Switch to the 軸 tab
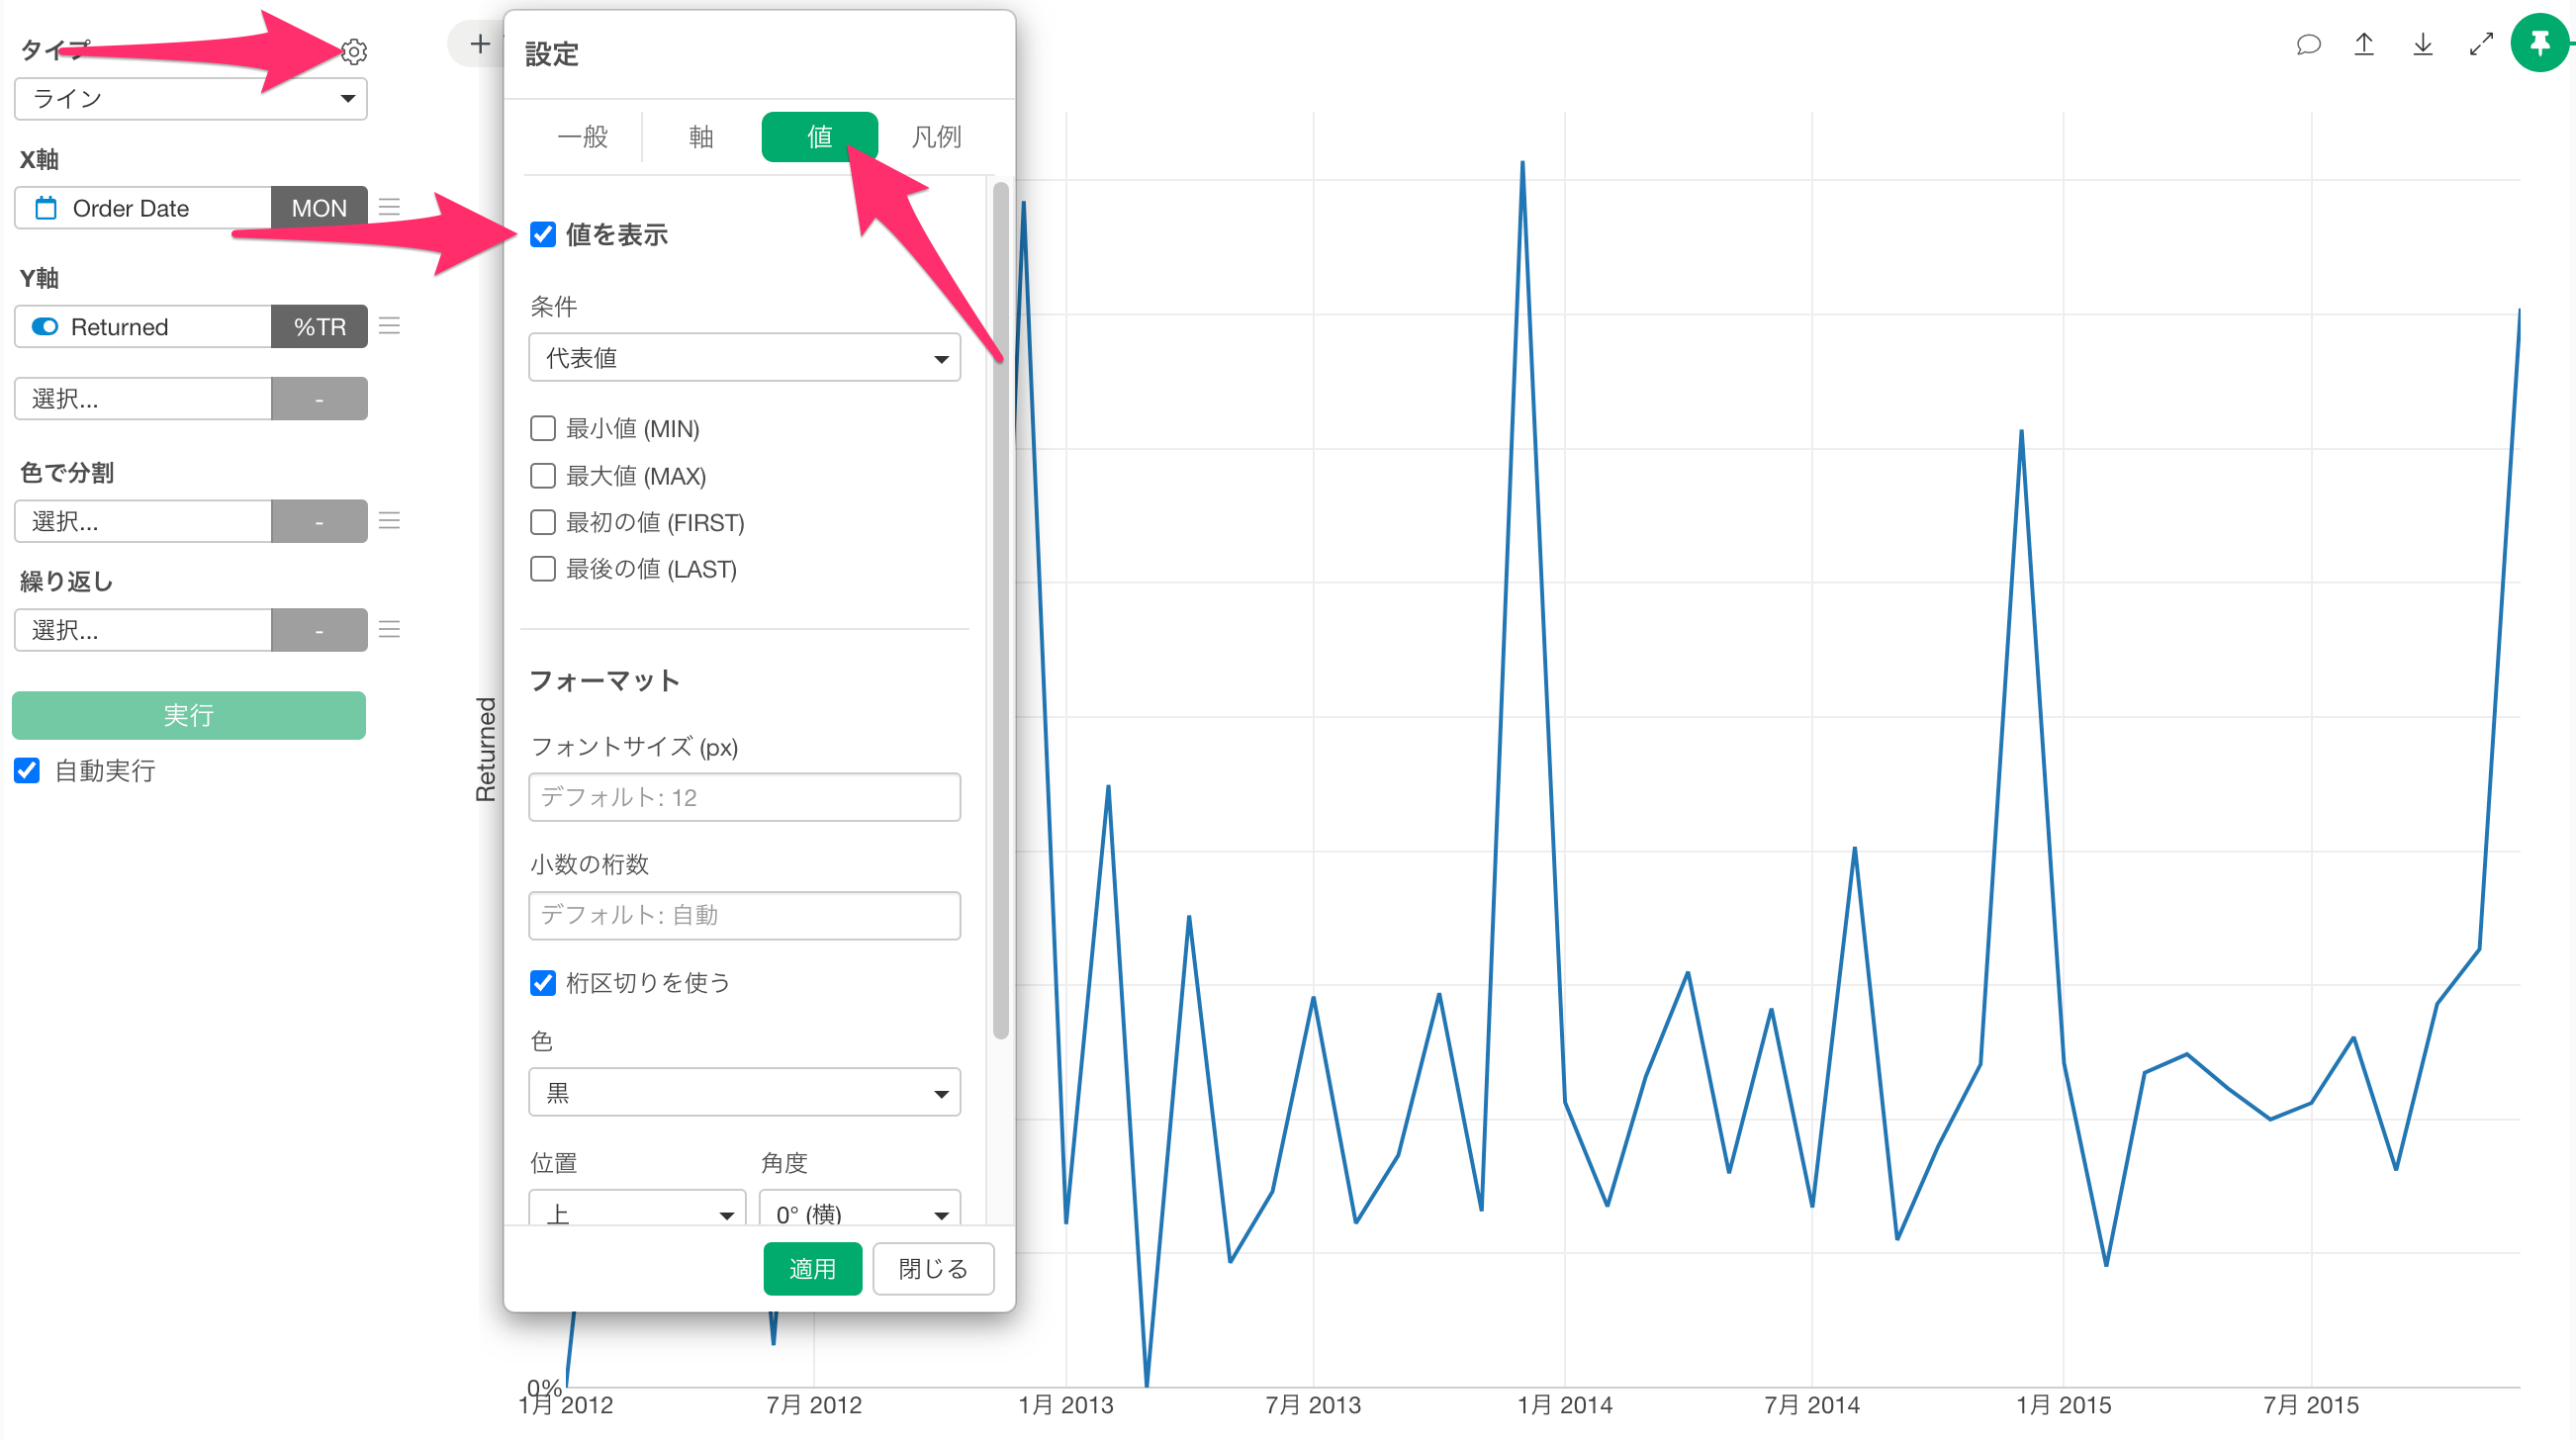 [701, 137]
